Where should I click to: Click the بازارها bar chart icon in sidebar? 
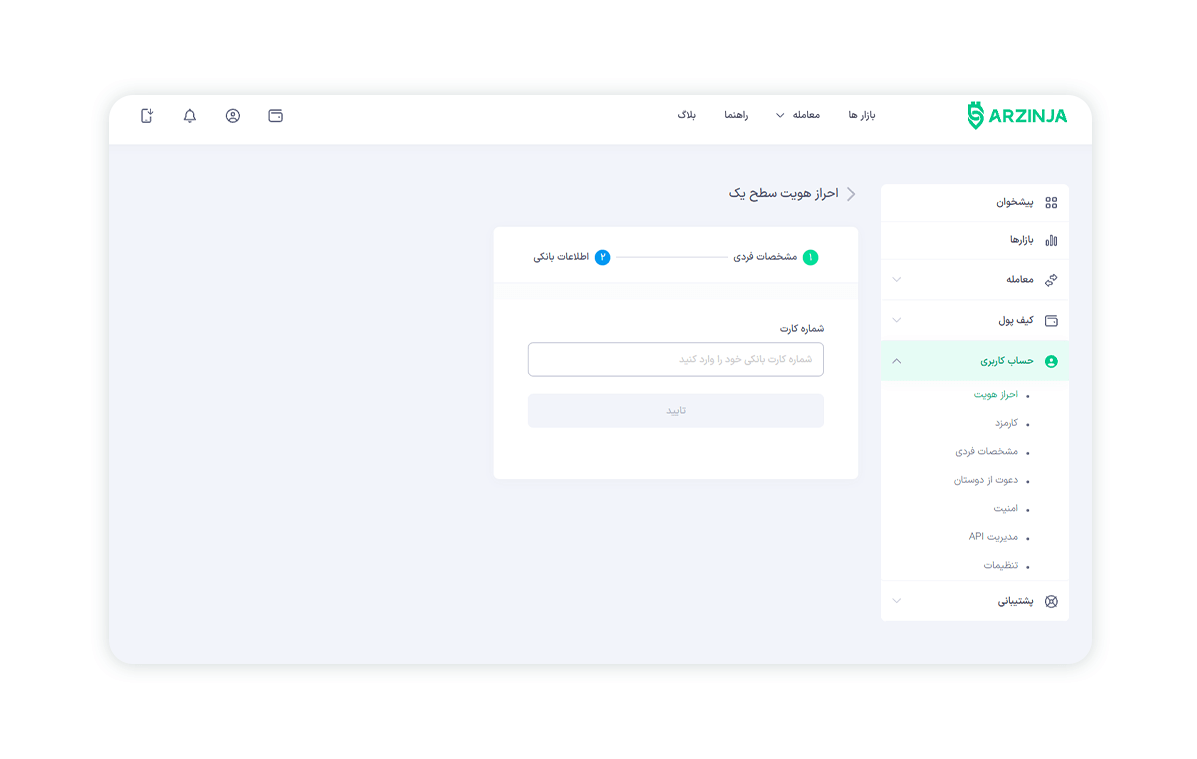1051,240
